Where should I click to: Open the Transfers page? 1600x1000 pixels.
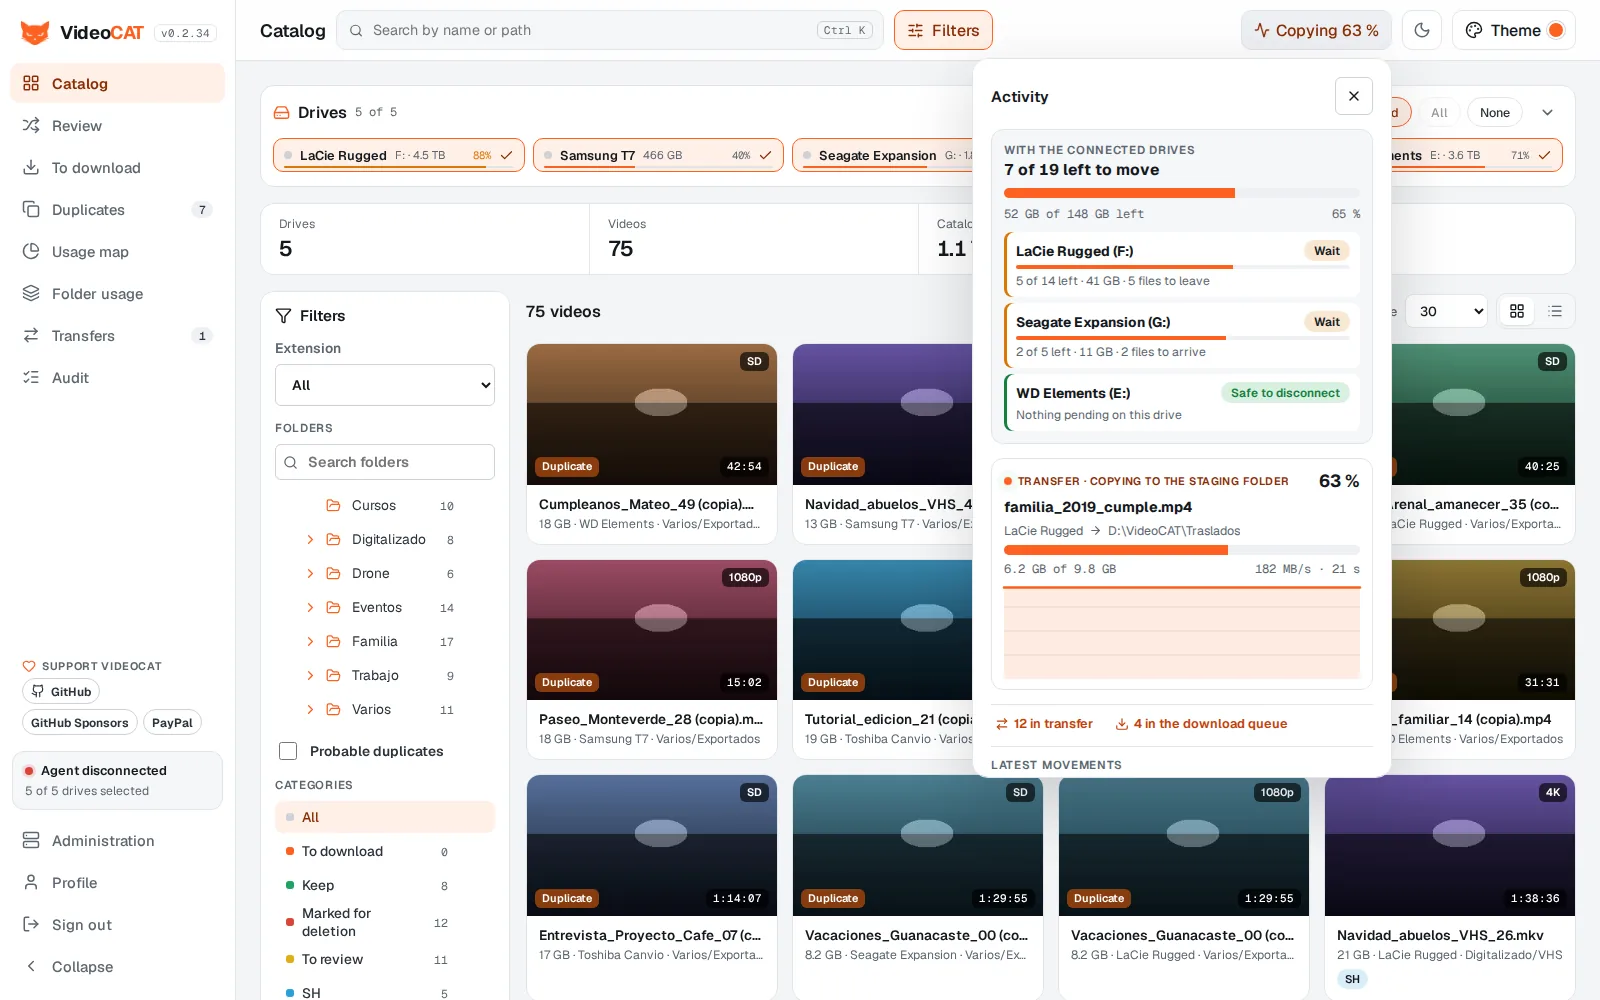coord(118,336)
